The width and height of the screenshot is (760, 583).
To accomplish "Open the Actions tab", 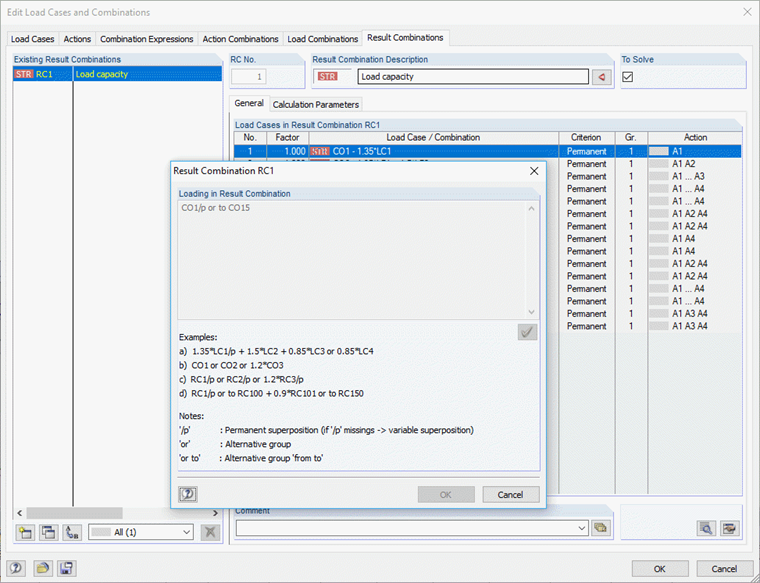I will point(77,39).
